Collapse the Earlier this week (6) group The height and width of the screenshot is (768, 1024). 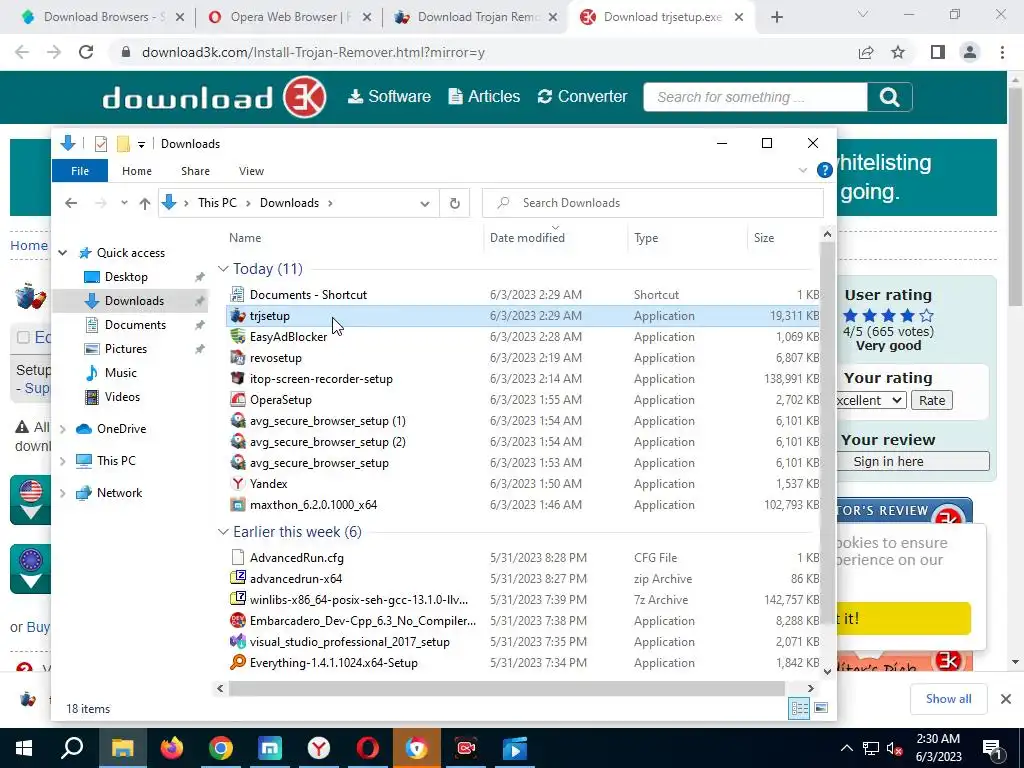click(223, 532)
